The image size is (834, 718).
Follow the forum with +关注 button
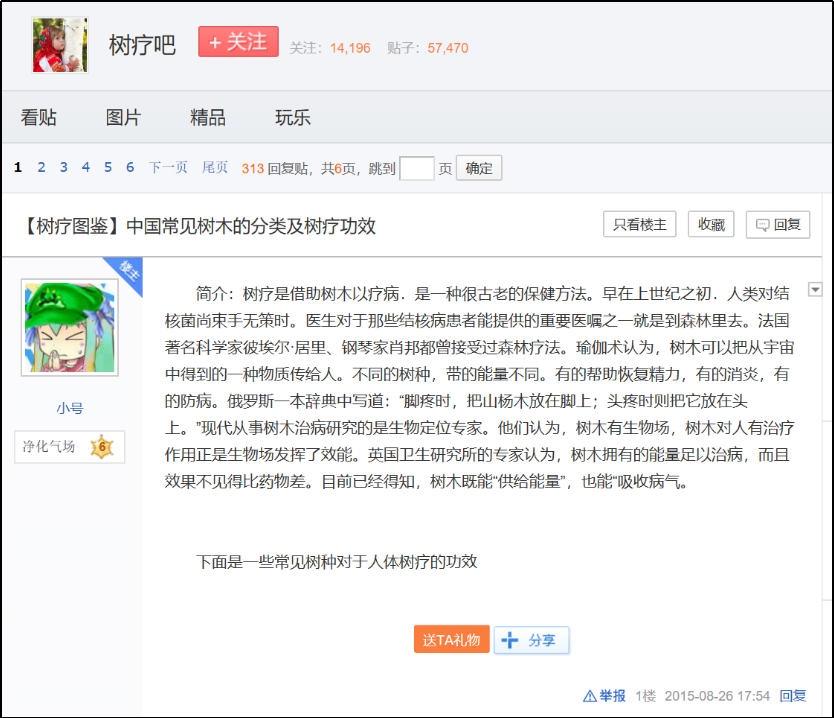pos(238,41)
